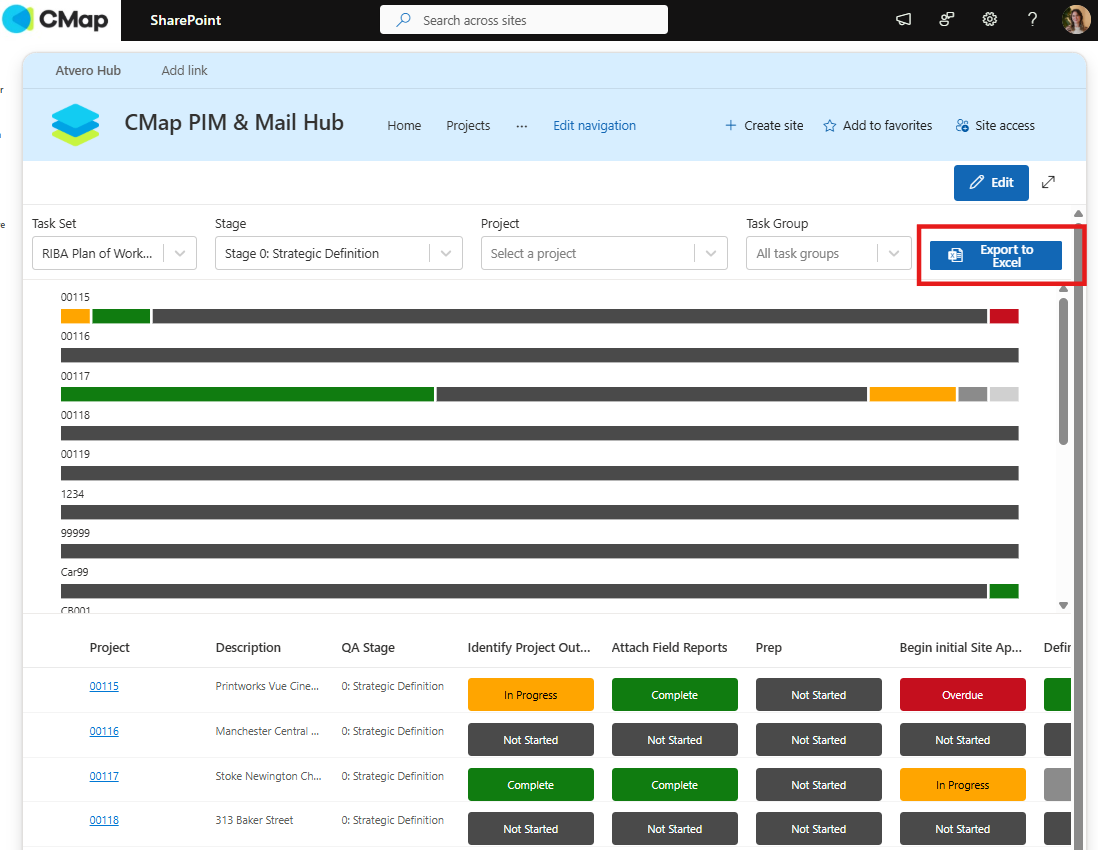This screenshot has width=1098, height=850.
Task: Click the orange segment in 00117 bar
Action: pyautogui.click(x=912, y=394)
